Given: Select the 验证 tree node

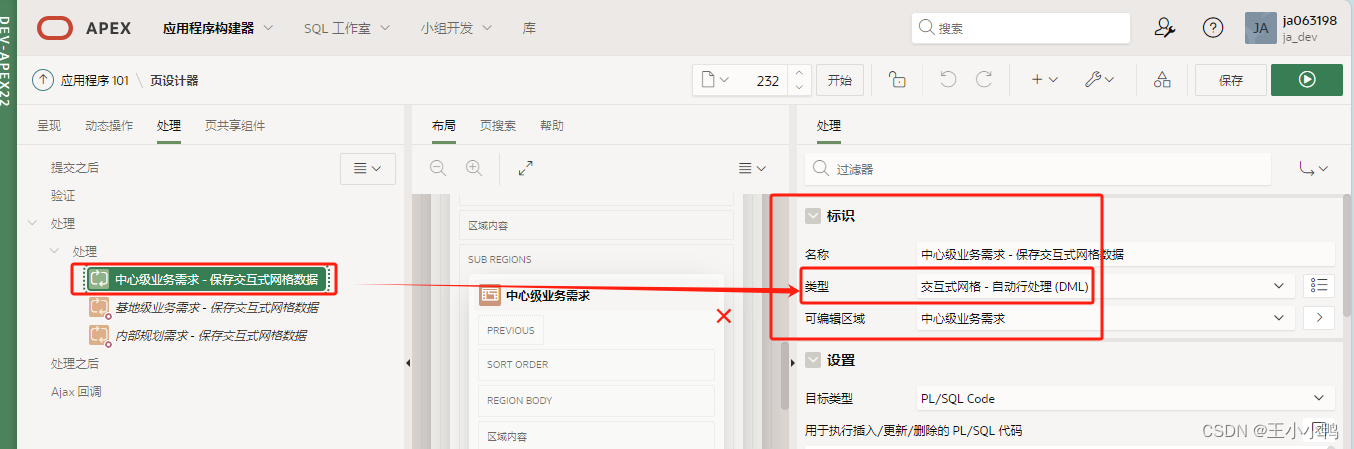Looking at the screenshot, I should point(63,195).
